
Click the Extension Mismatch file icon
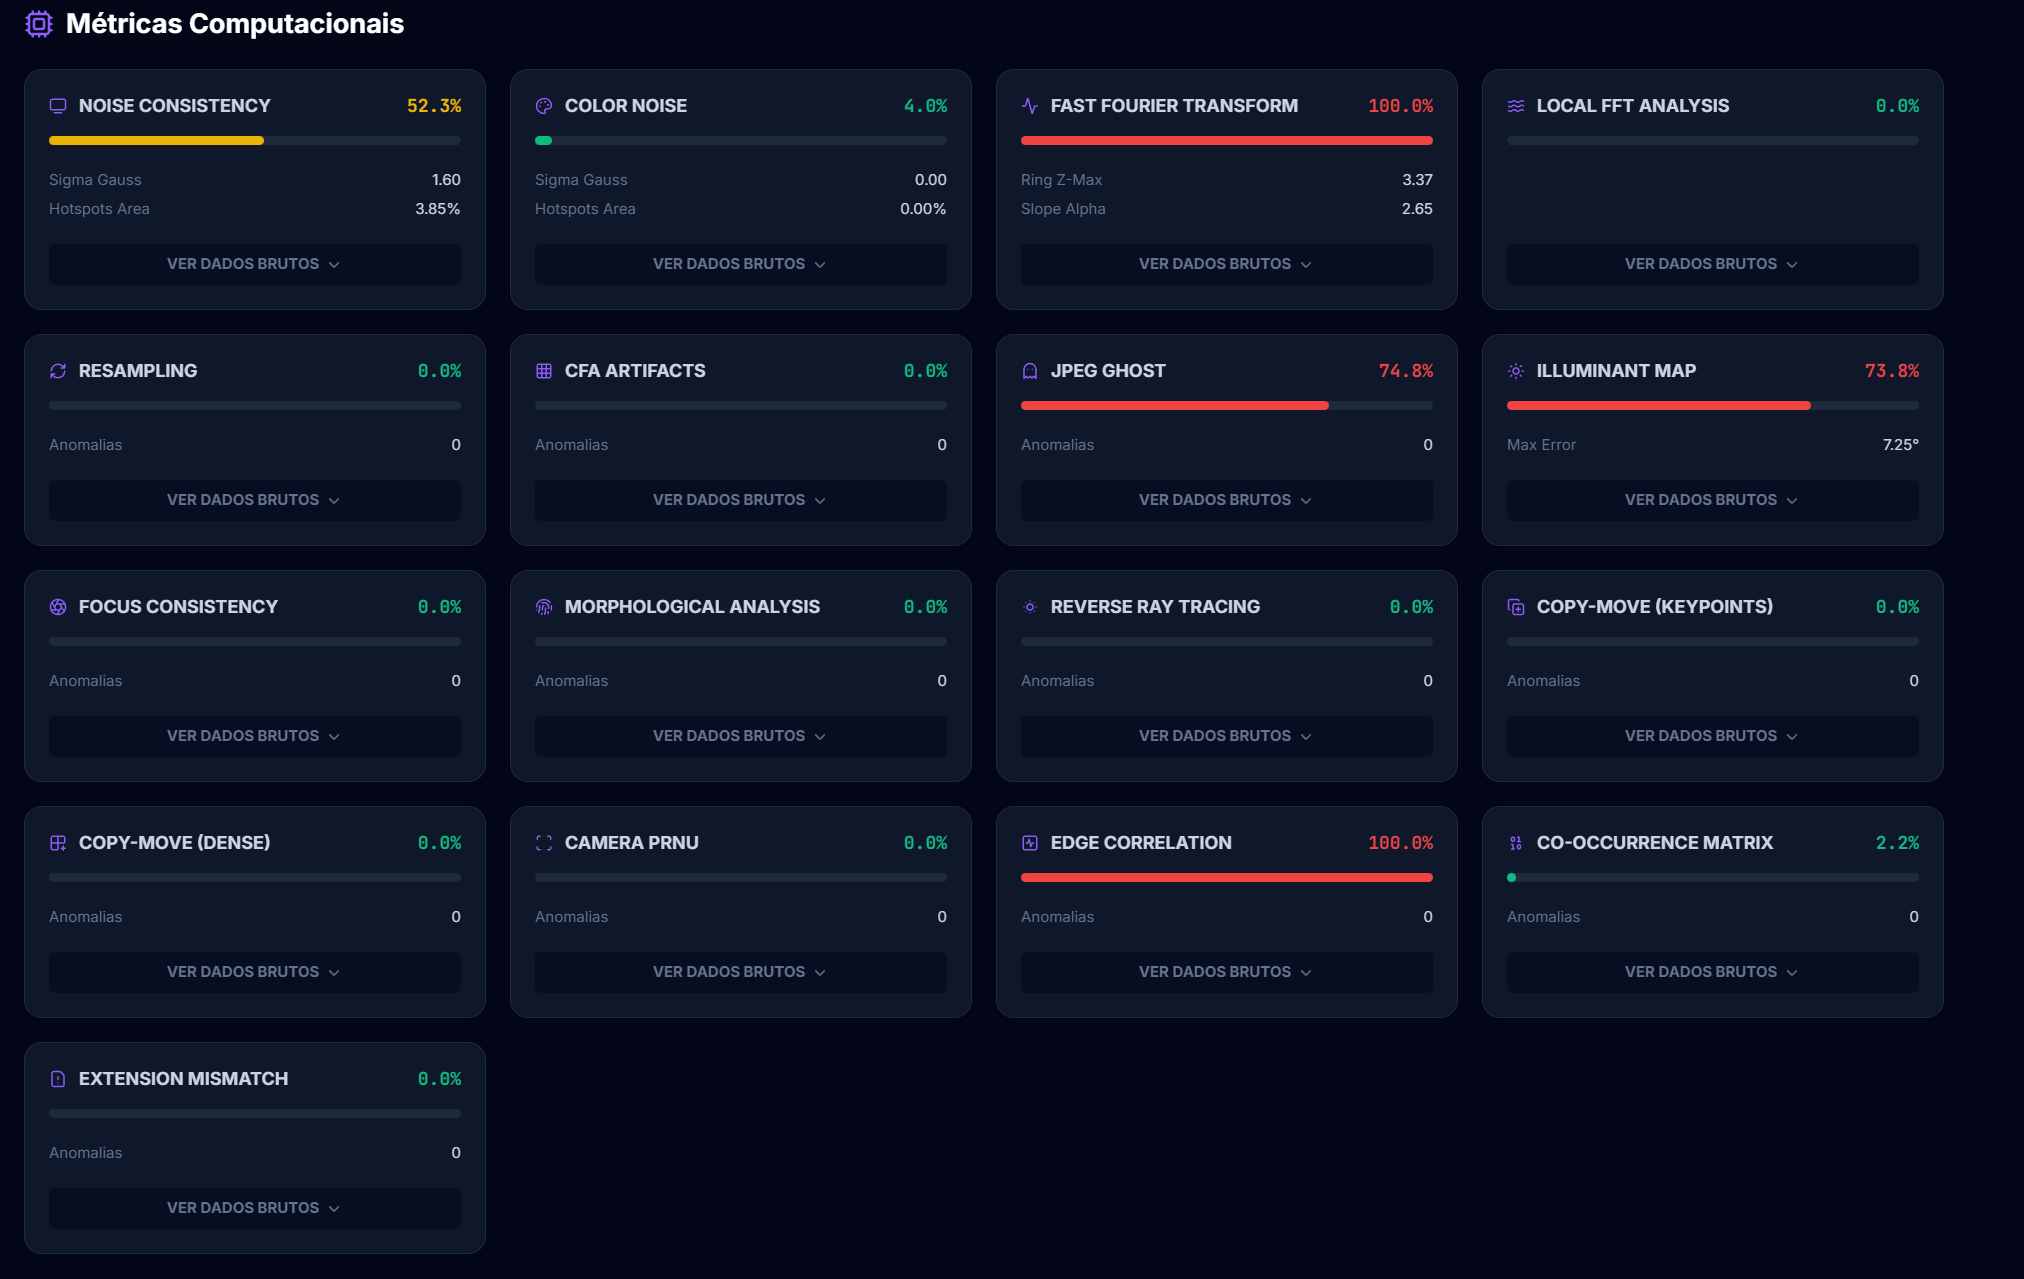pos(58,1079)
